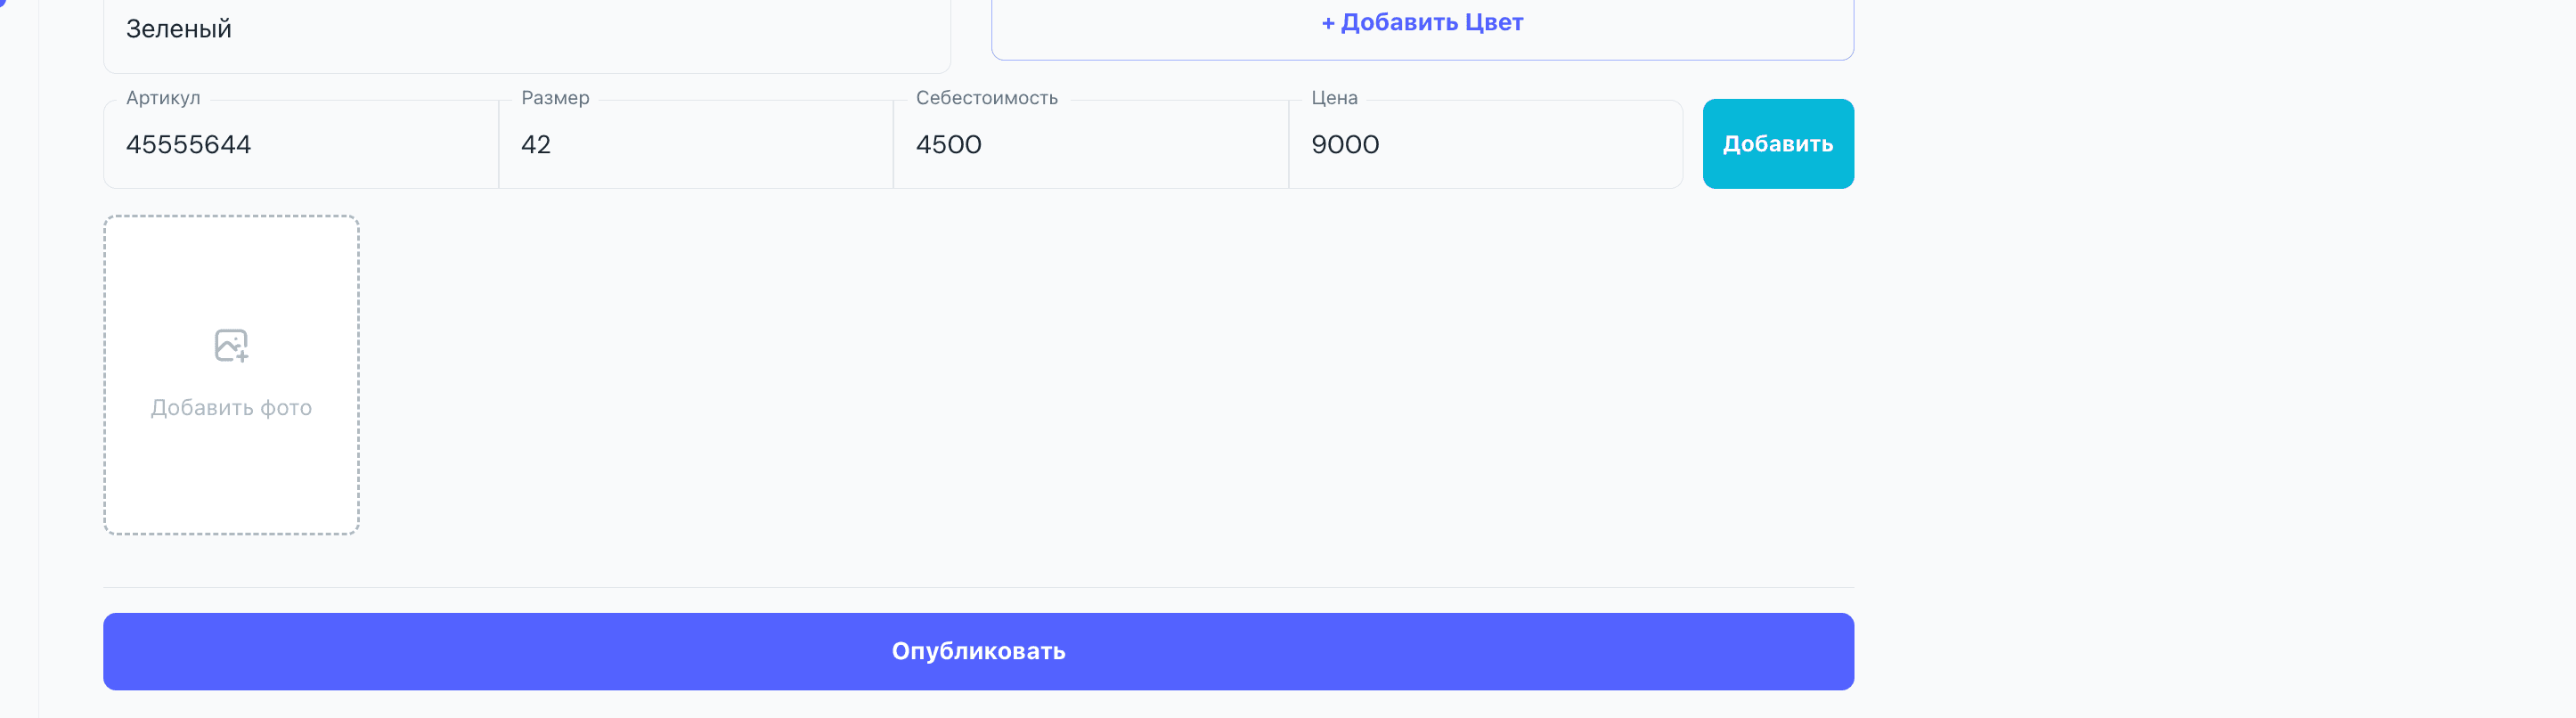Select the Артикул input field

(x=300, y=144)
